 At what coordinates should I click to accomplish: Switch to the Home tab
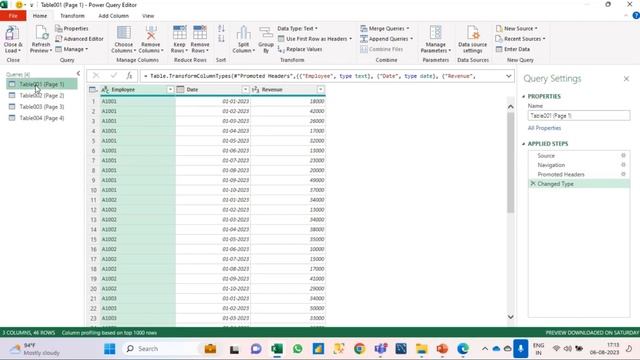pyautogui.click(x=40, y=16)
